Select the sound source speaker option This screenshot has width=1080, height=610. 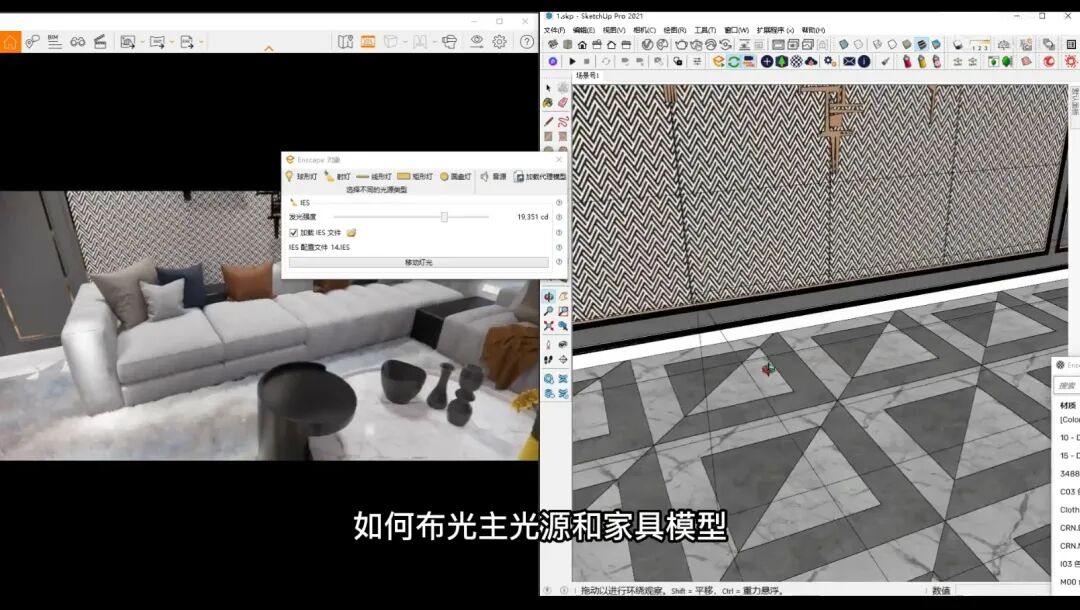[493, 177]
